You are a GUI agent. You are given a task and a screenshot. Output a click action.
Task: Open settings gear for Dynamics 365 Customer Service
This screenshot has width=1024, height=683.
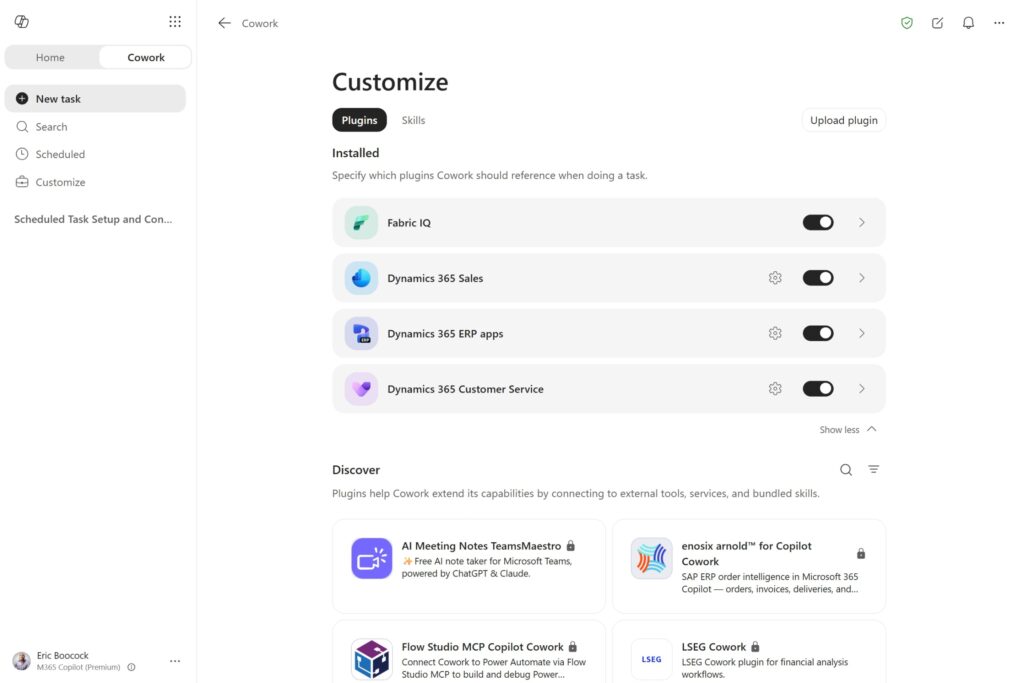pos(775,389)
